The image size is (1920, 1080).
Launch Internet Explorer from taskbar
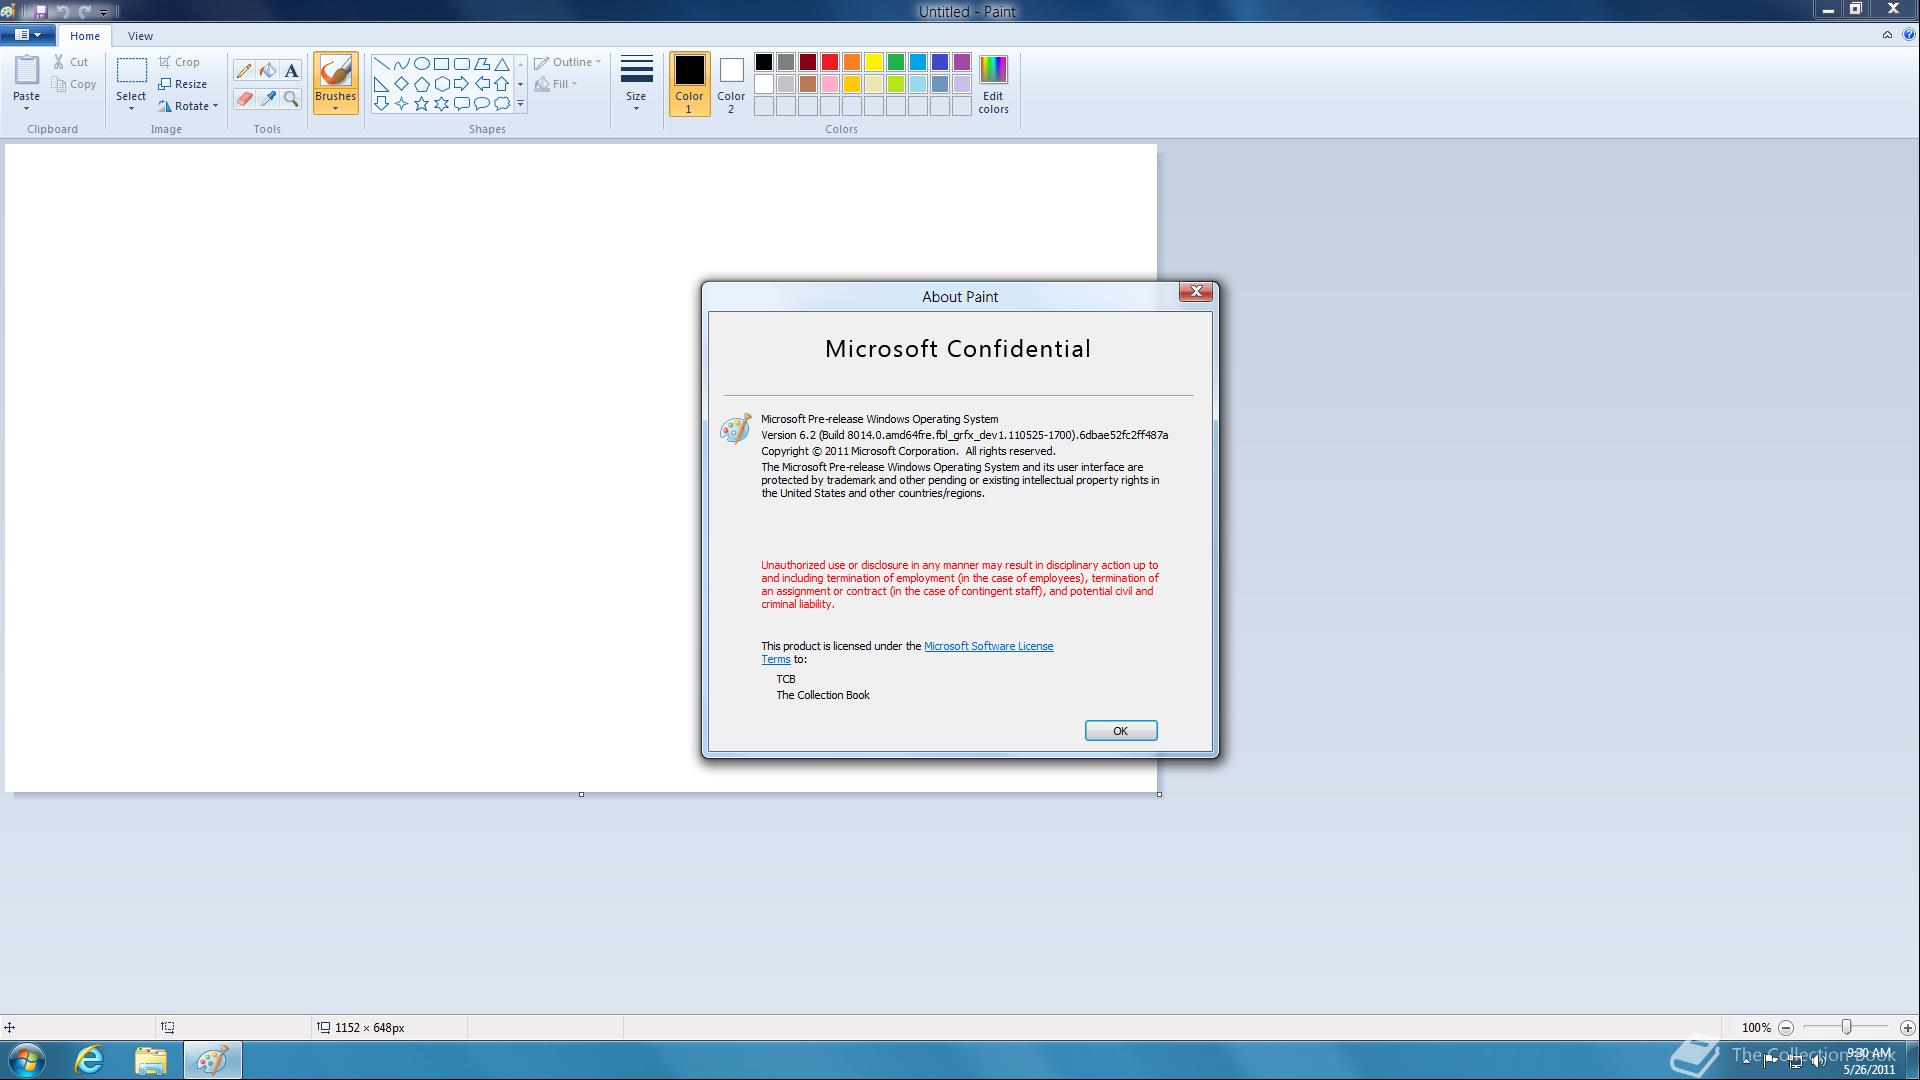click(89, 1060)
